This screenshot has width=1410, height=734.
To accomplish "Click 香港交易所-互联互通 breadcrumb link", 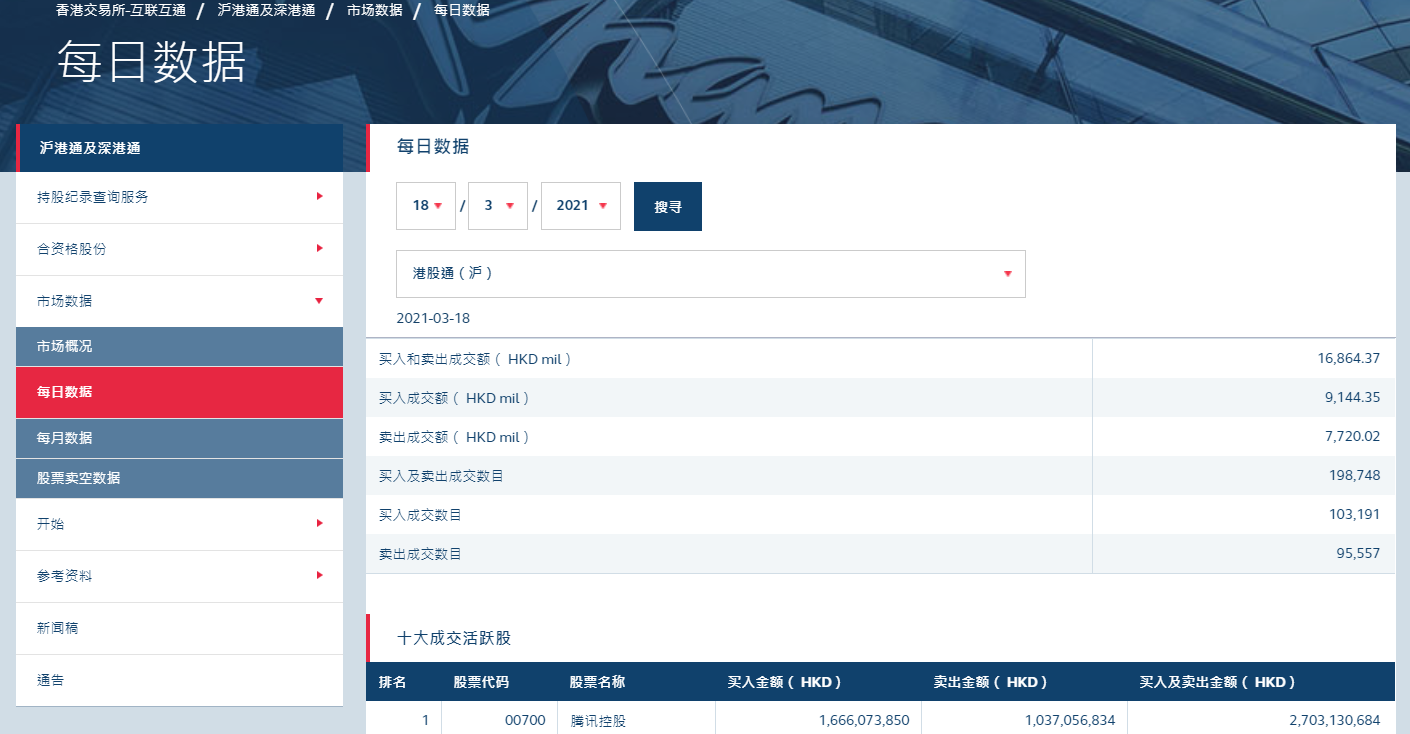I will (x=121, y=10).
